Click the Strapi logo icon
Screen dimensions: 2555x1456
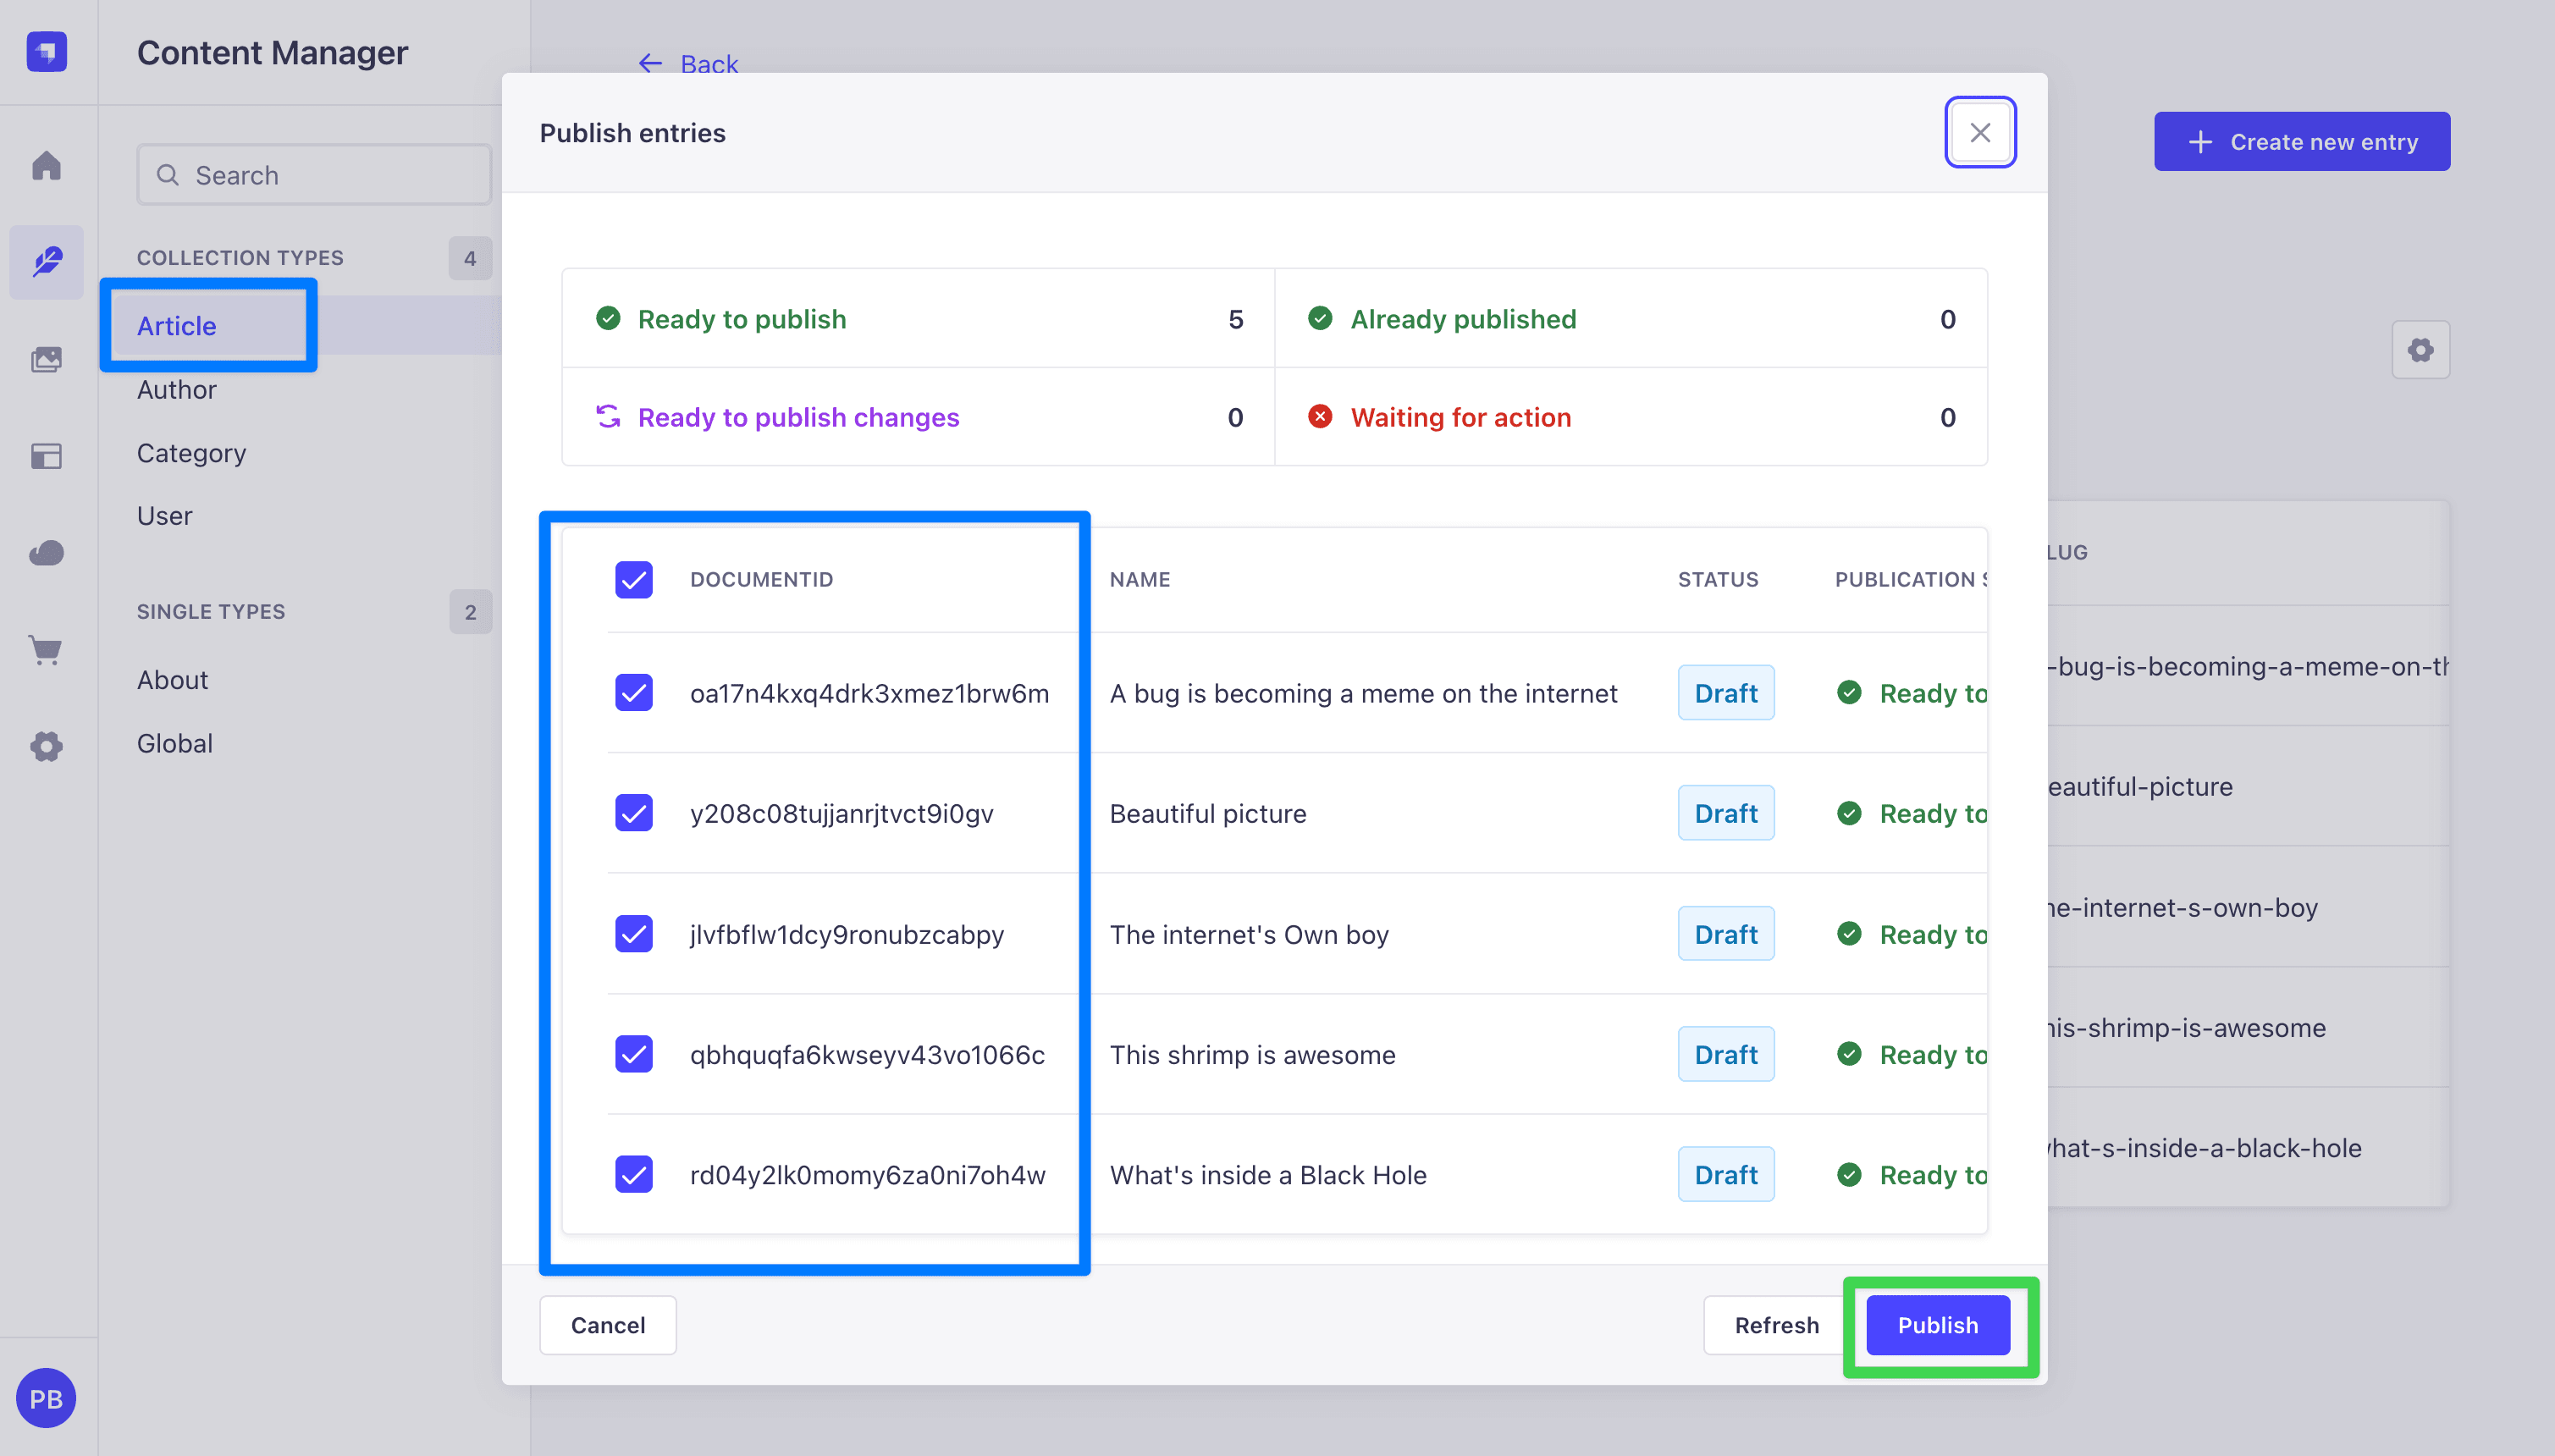46,51
